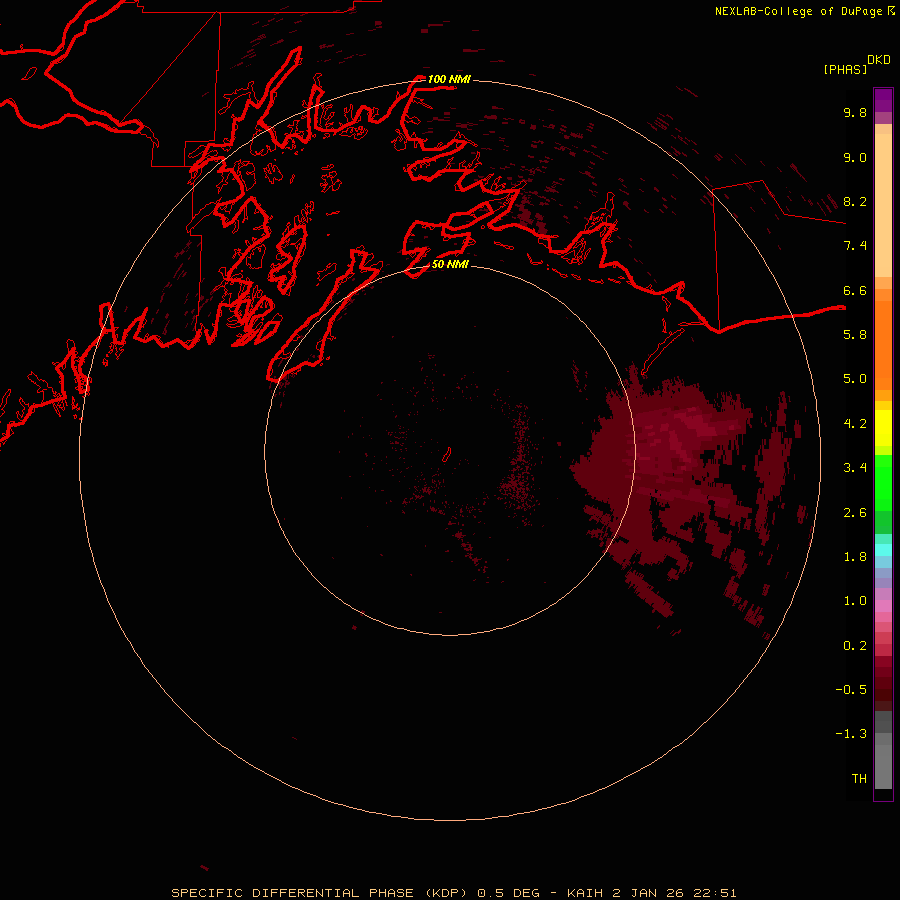Screen dimensions: 900x900
Task: Click the 5.0 scale value
Action: (855, 379)
